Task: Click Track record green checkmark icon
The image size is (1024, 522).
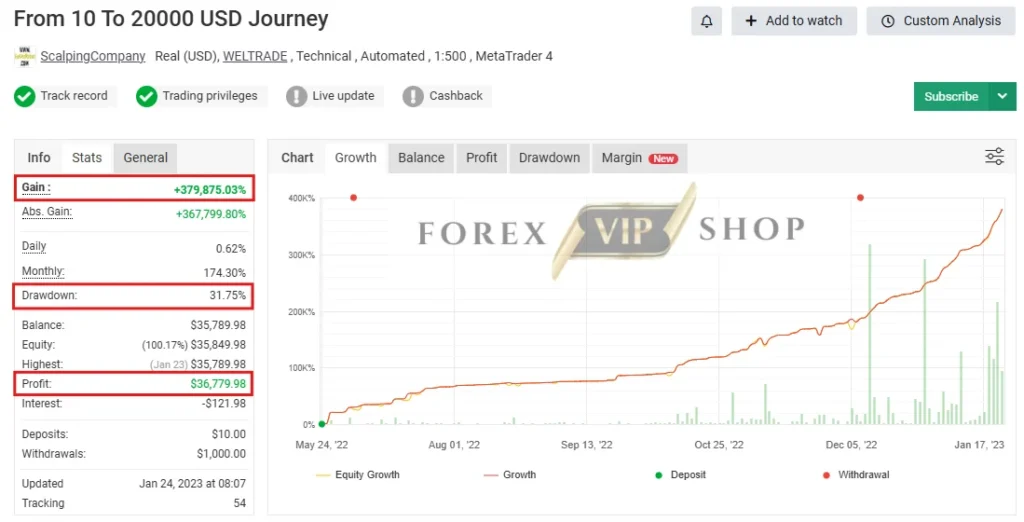Action: [25, 96]
